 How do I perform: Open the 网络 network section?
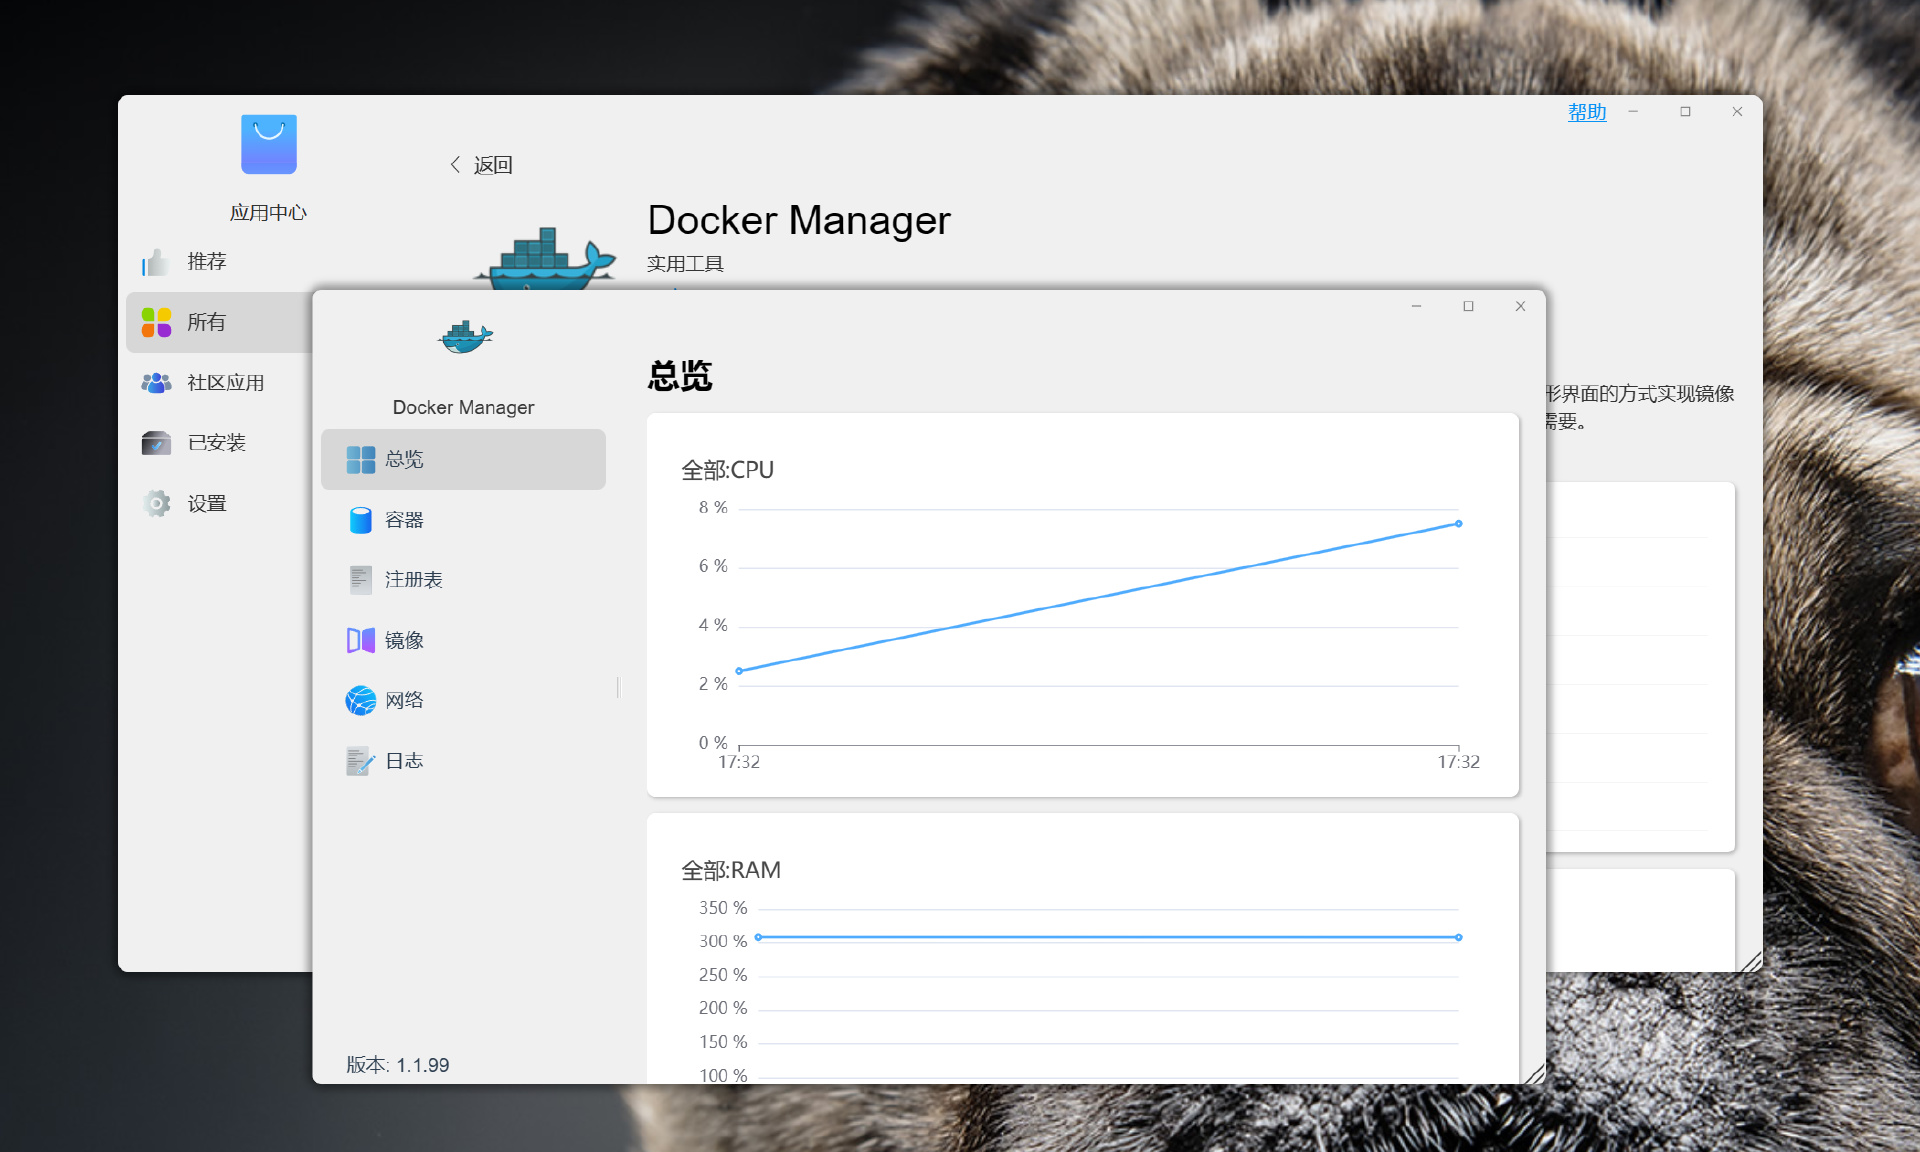pos(403,700)
